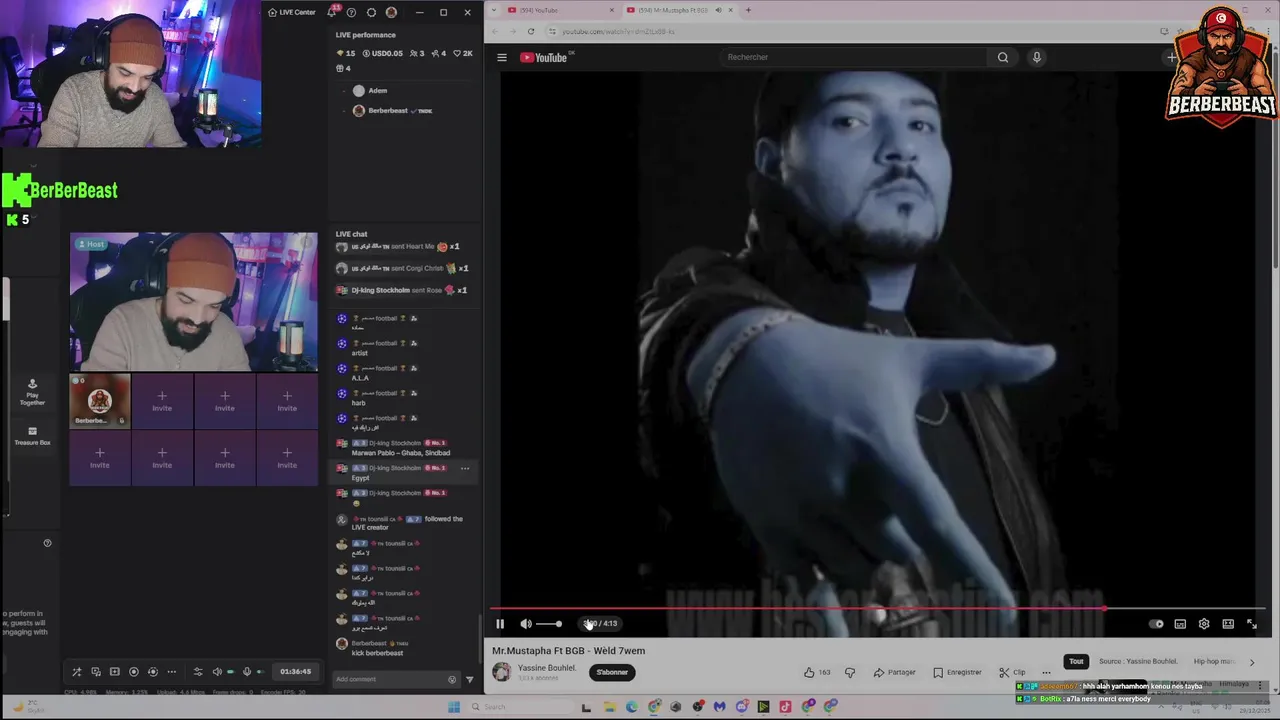Open Play Together panel
Screen dimensions: 1280x720
(32, 392)
